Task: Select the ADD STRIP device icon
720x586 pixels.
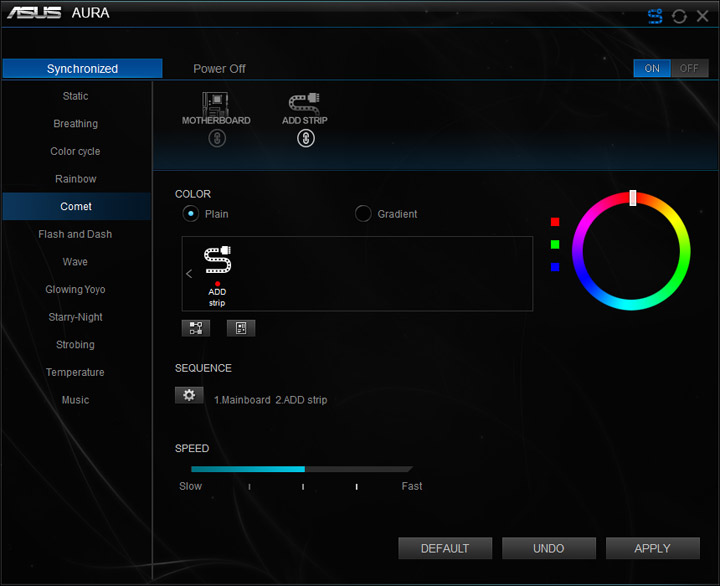Action: pyautogui.click(x=304, y=103)
